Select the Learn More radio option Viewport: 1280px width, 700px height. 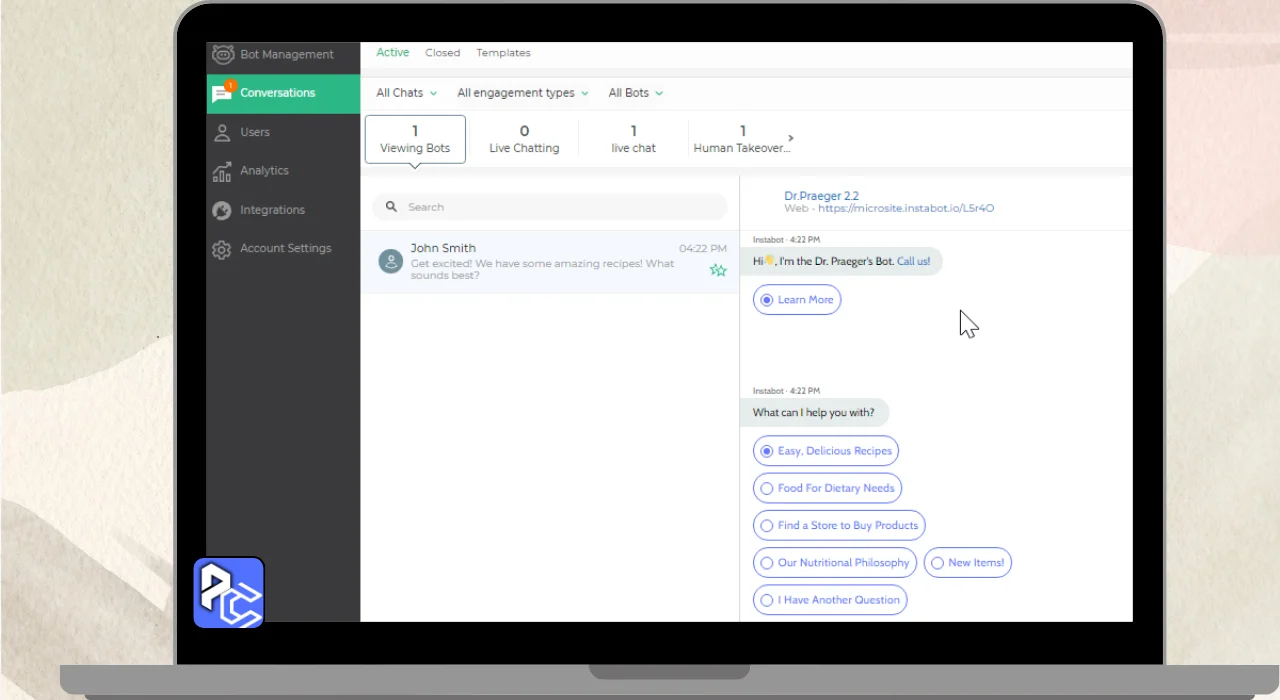[x=797, y=300]
